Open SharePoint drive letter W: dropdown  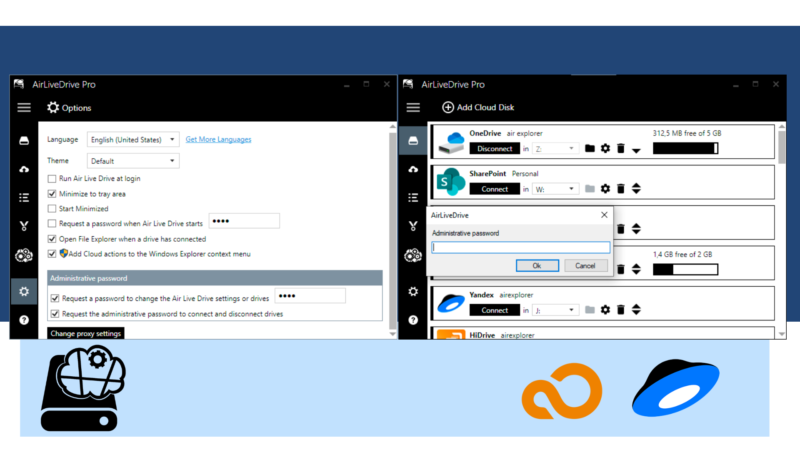(555, 189)
